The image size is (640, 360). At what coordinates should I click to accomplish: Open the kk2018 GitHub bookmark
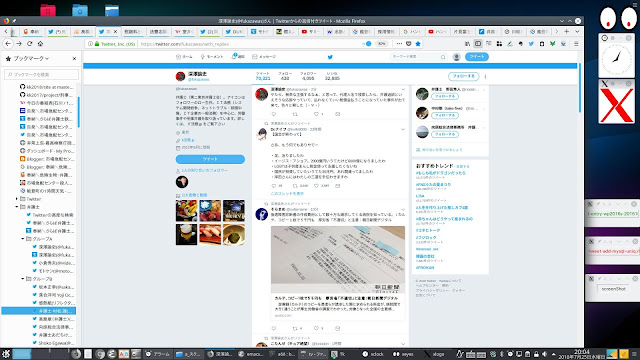47,87
